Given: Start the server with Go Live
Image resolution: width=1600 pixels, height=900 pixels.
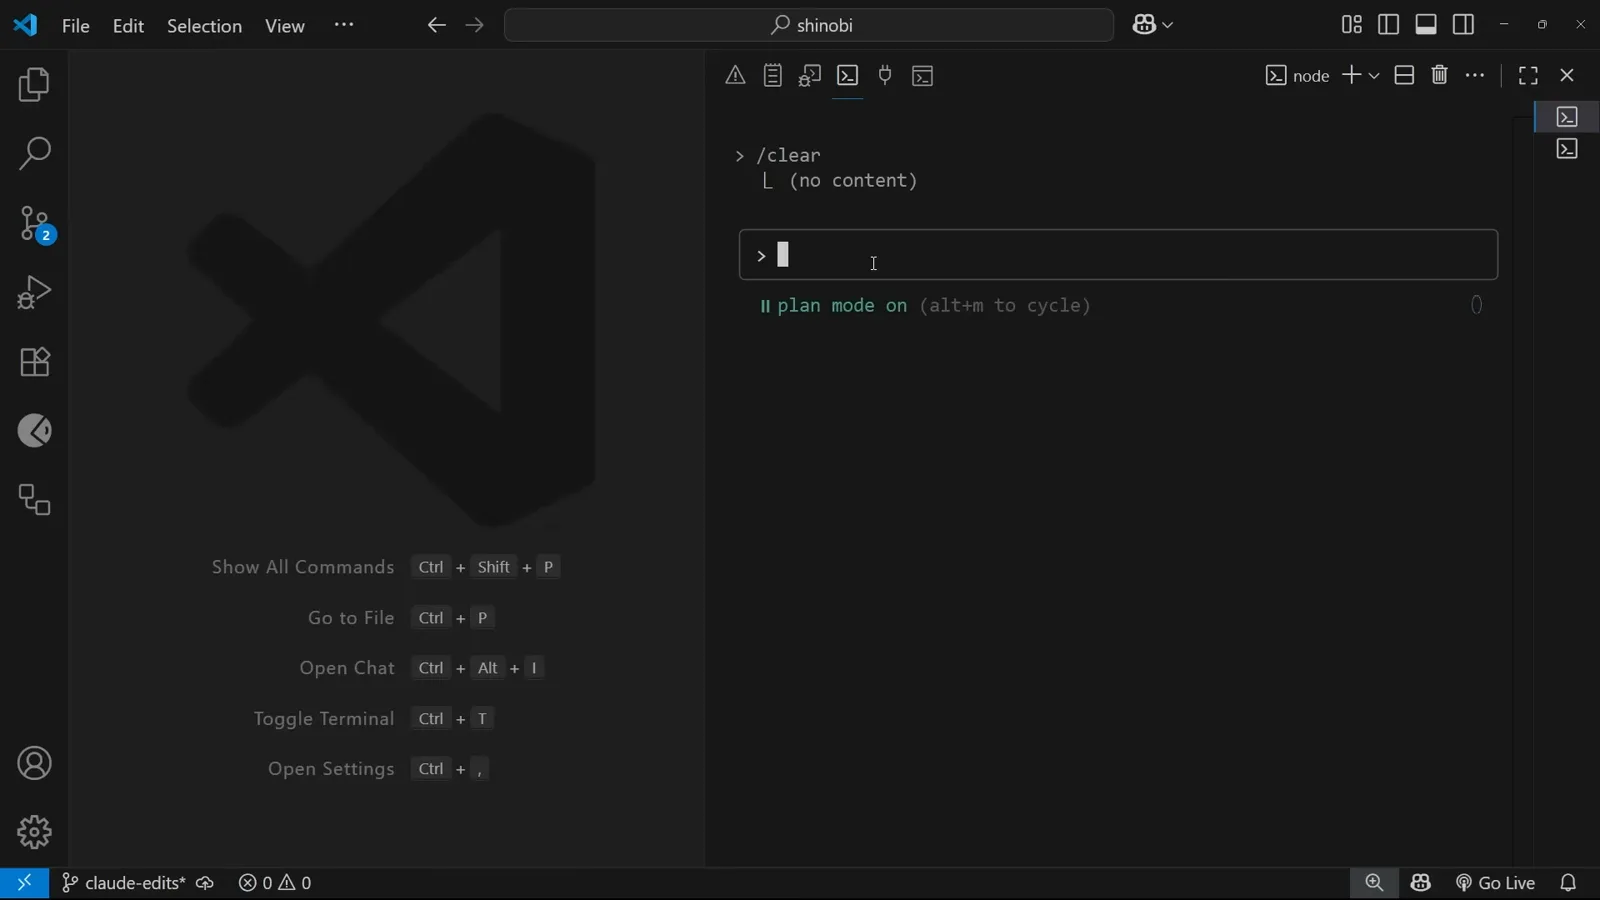Looking at the screenshot, I should [1496, 883].
